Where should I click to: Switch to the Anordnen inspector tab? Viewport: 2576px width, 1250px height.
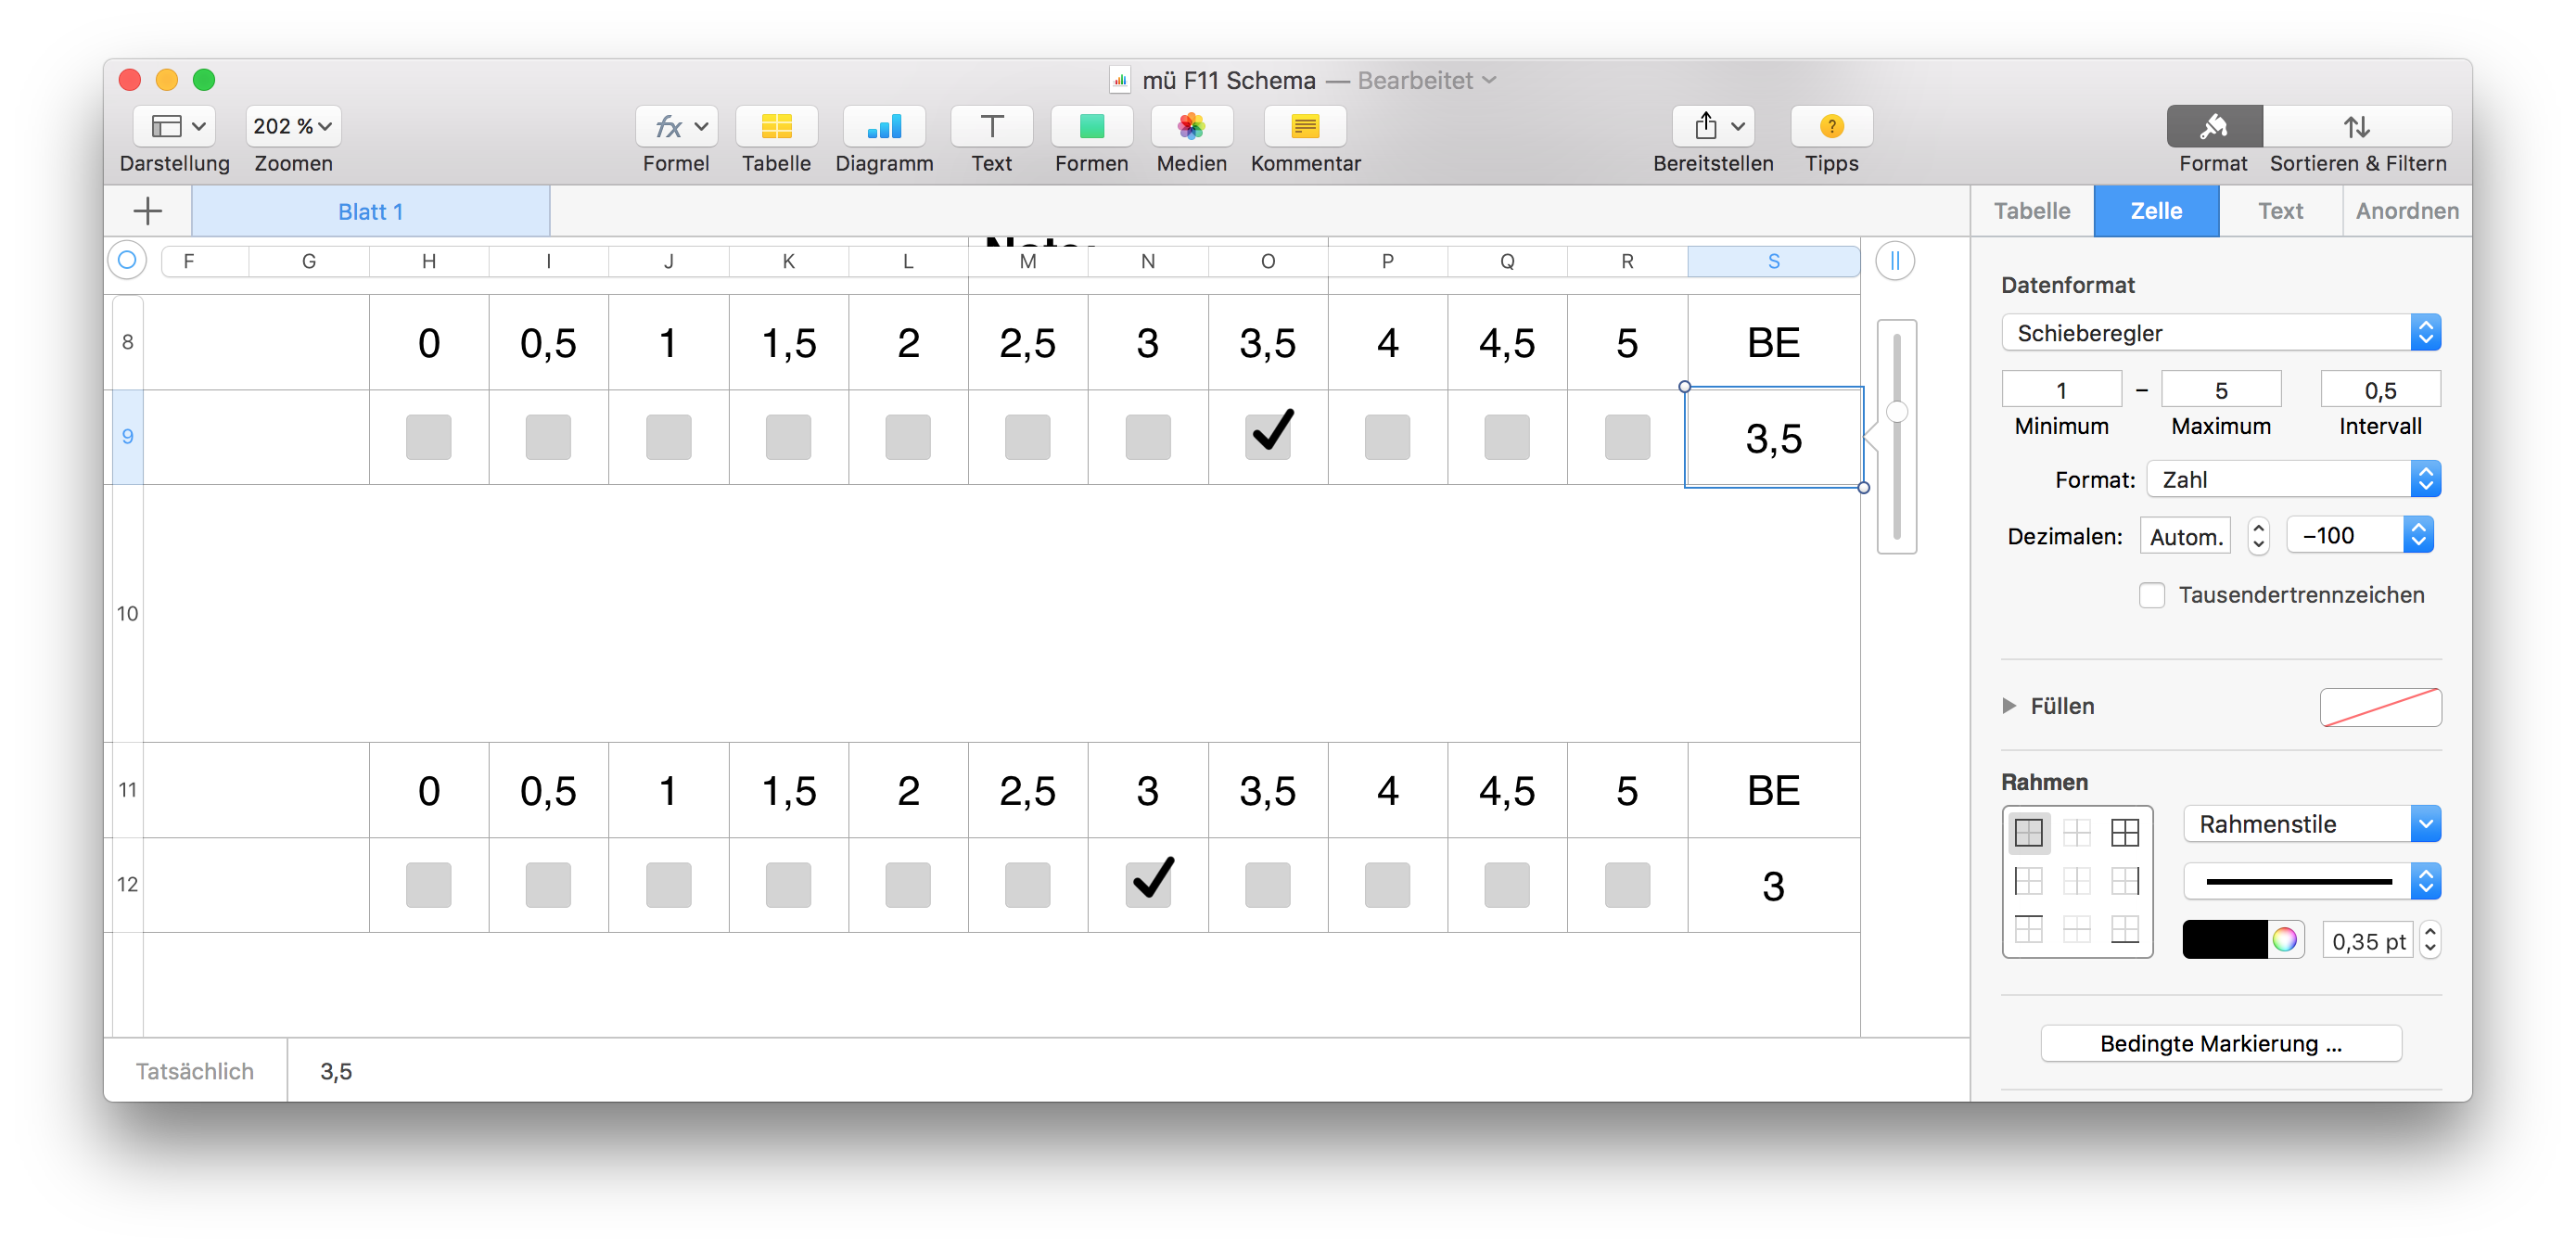(2407, 211)
